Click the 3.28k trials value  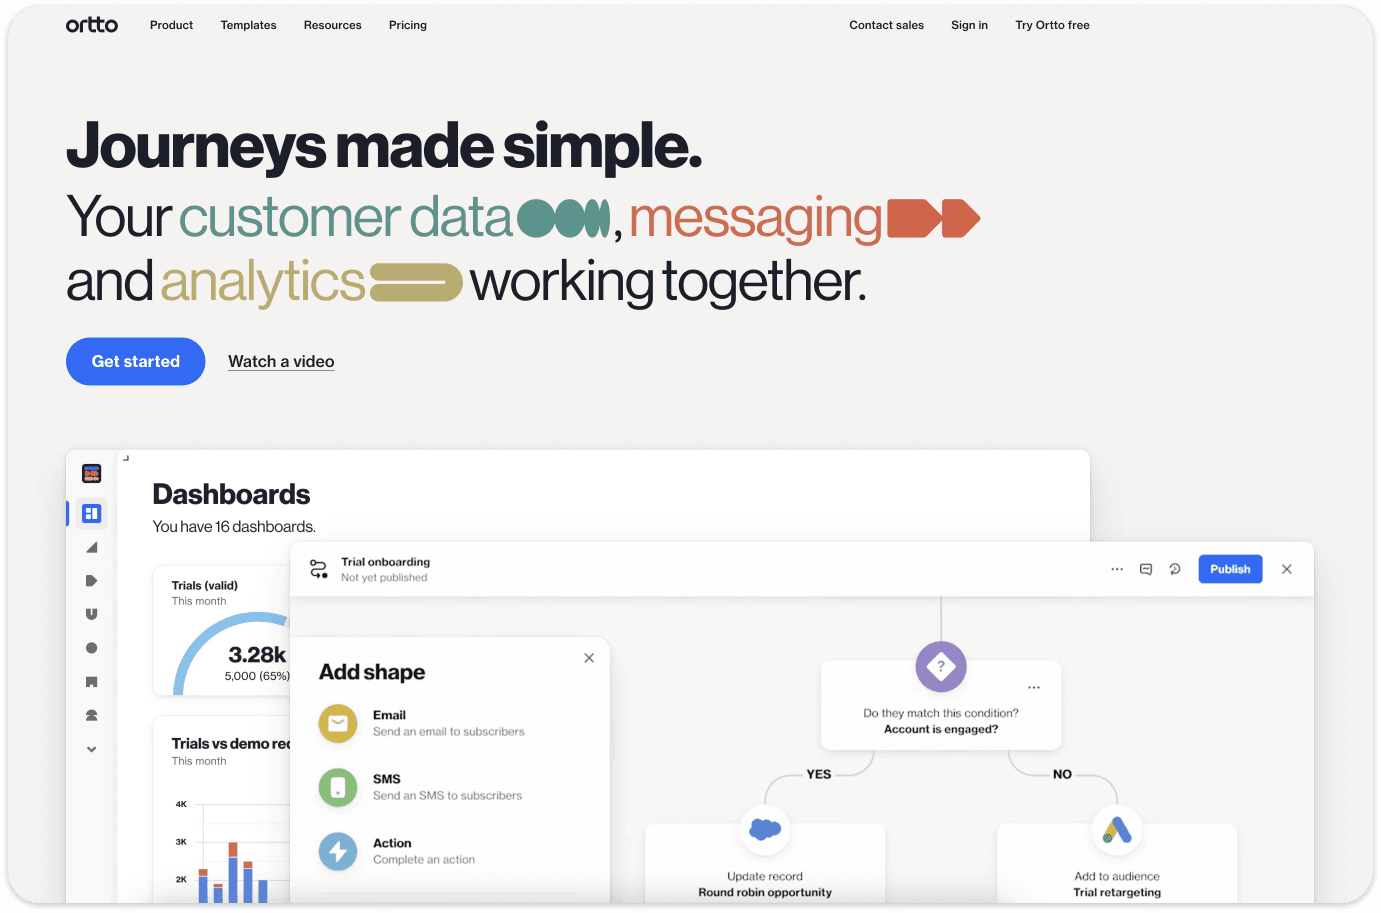(x=257, y=654)
